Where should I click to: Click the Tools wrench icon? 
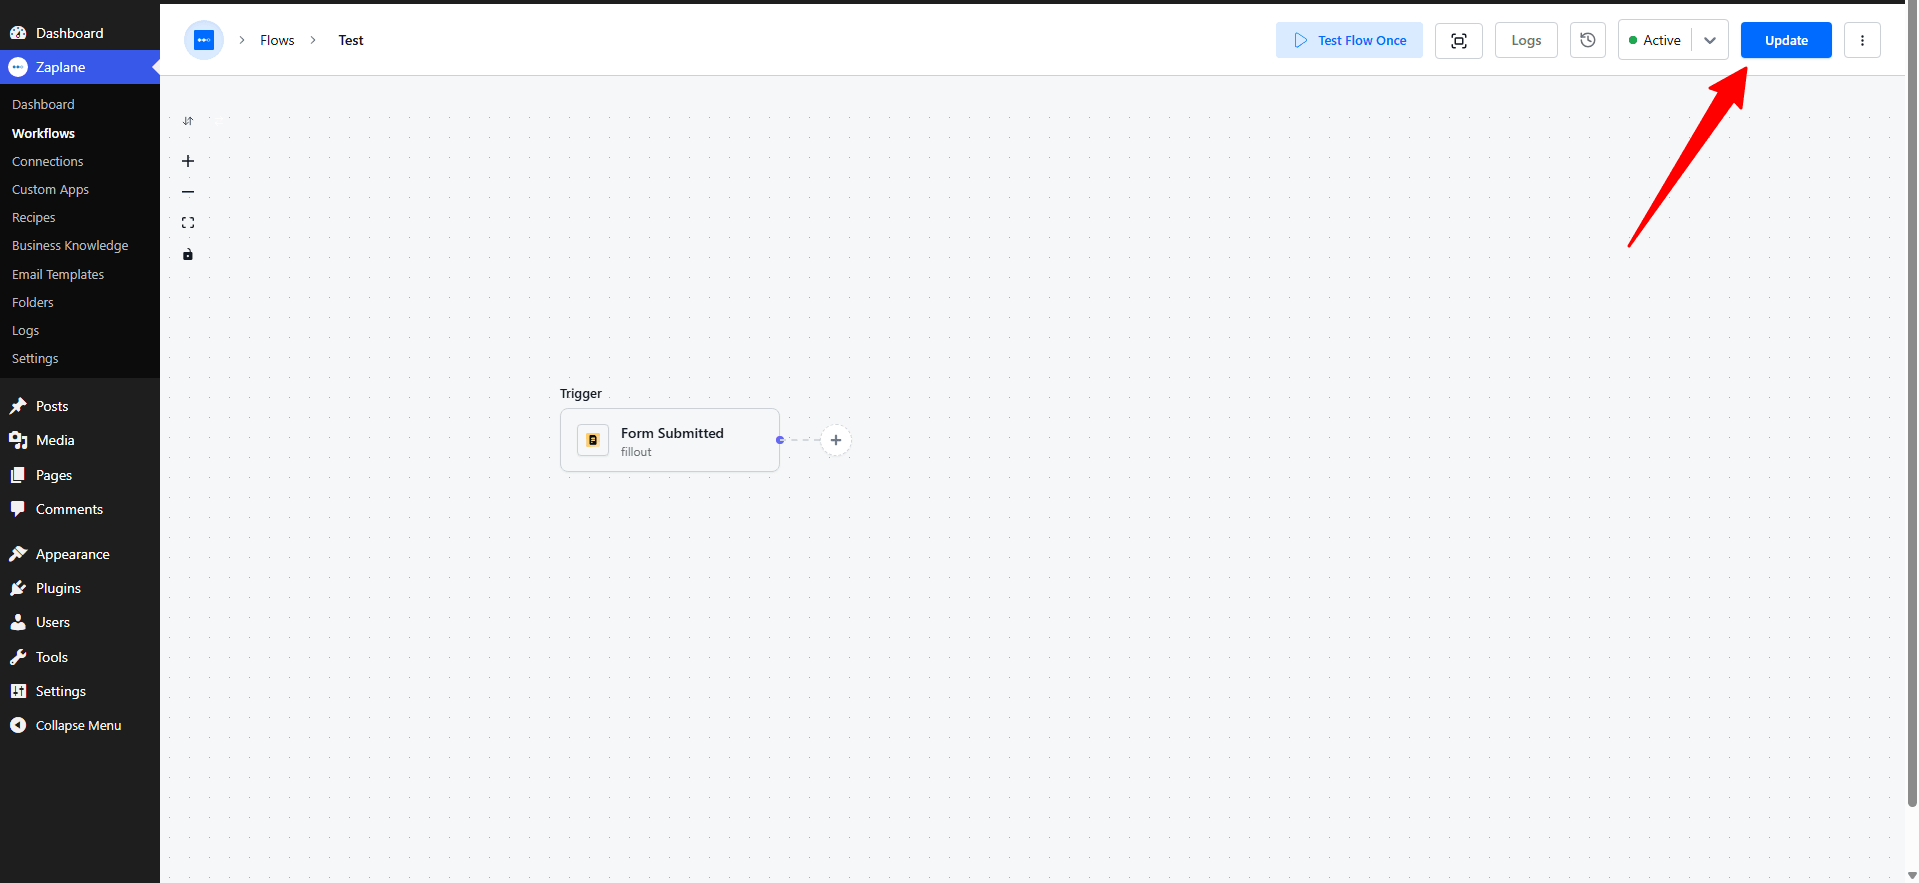click(x=18, y=657)
